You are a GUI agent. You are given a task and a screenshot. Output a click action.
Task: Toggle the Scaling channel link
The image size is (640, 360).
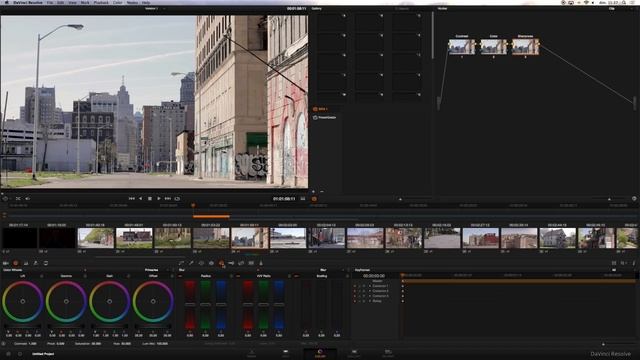(297, 276)
